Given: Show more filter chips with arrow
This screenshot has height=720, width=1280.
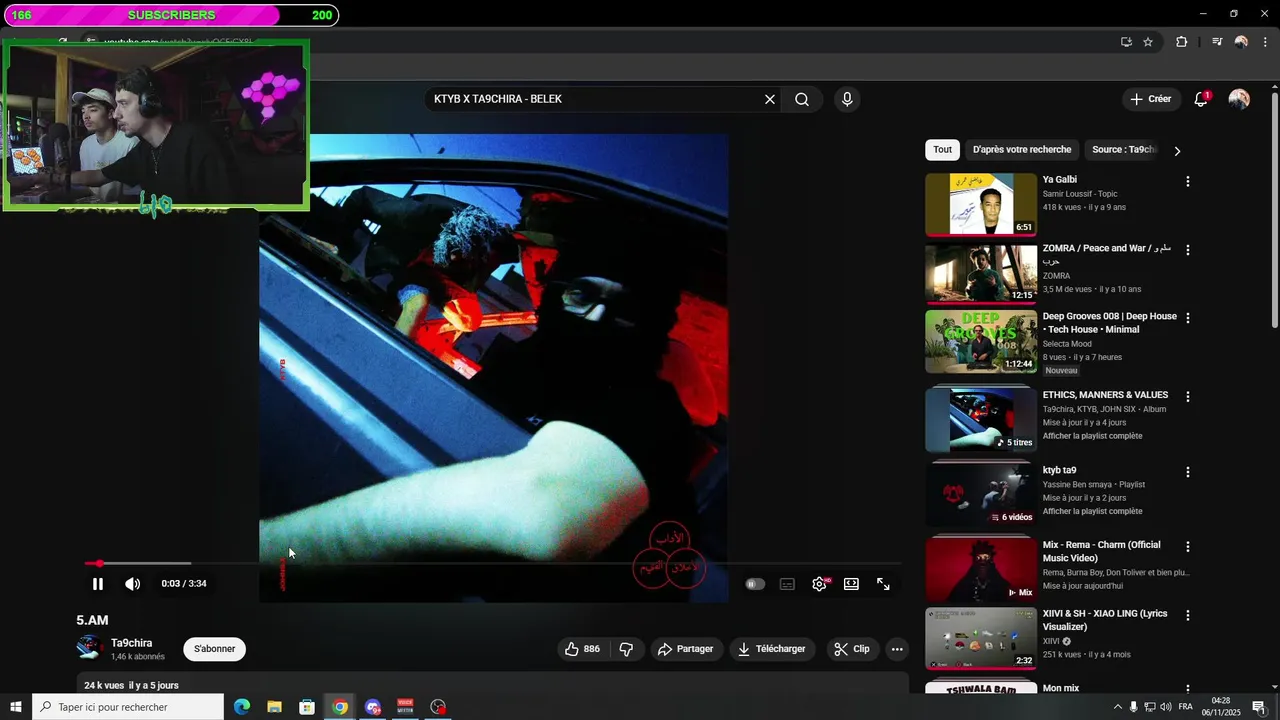Looking at the screenshot, I should pos(1177,151).
